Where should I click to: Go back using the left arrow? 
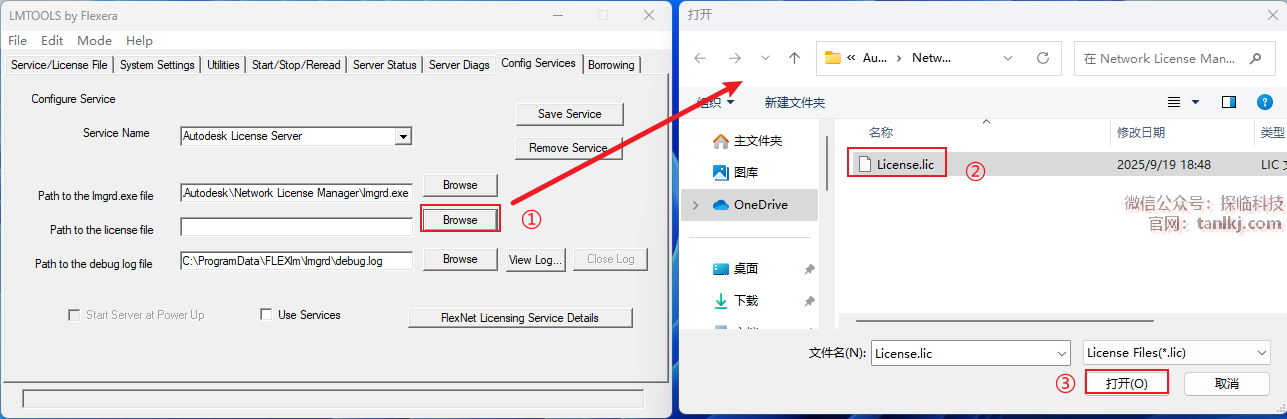click(x=700, y=58)
